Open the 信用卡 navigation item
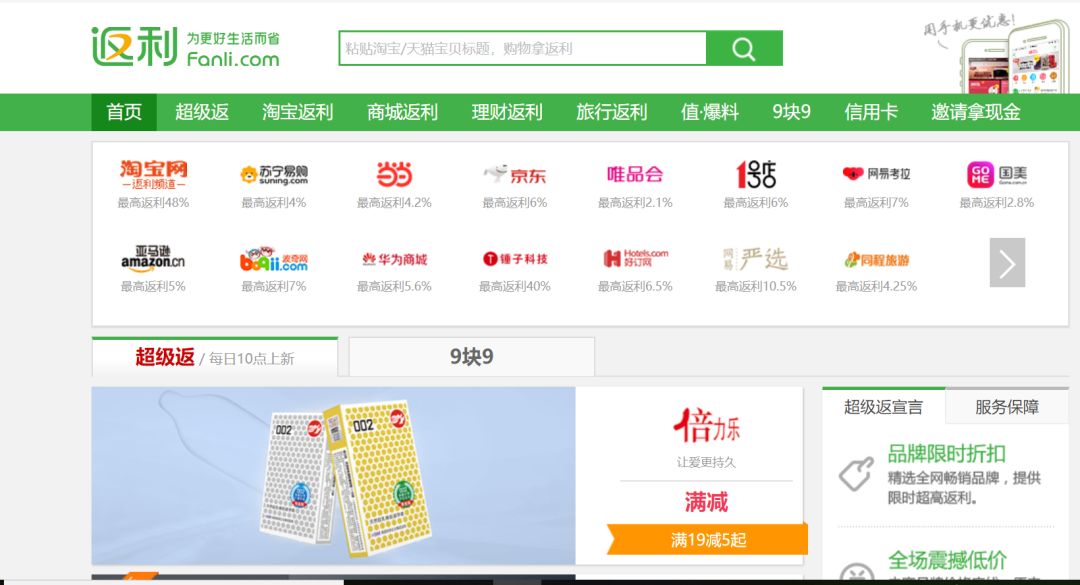This screenshot has height=585, width=1080. [871, 112]
